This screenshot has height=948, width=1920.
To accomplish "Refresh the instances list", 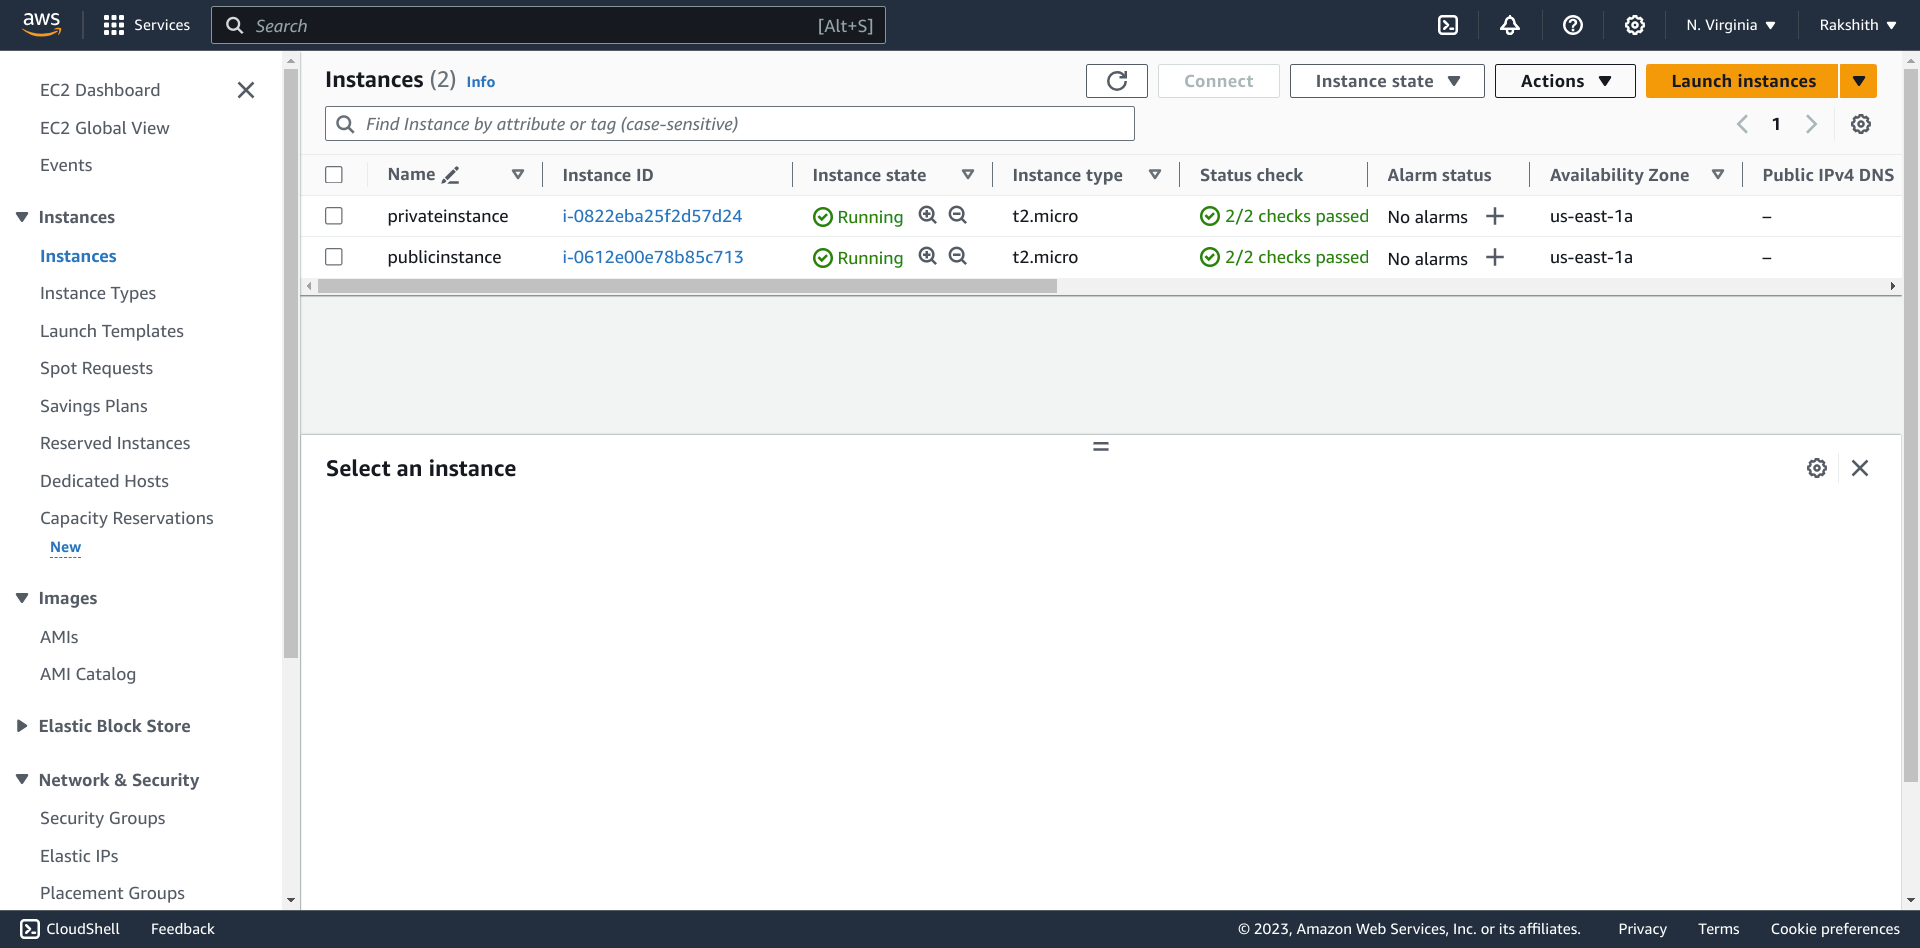I will click(x=1117, y=81).
